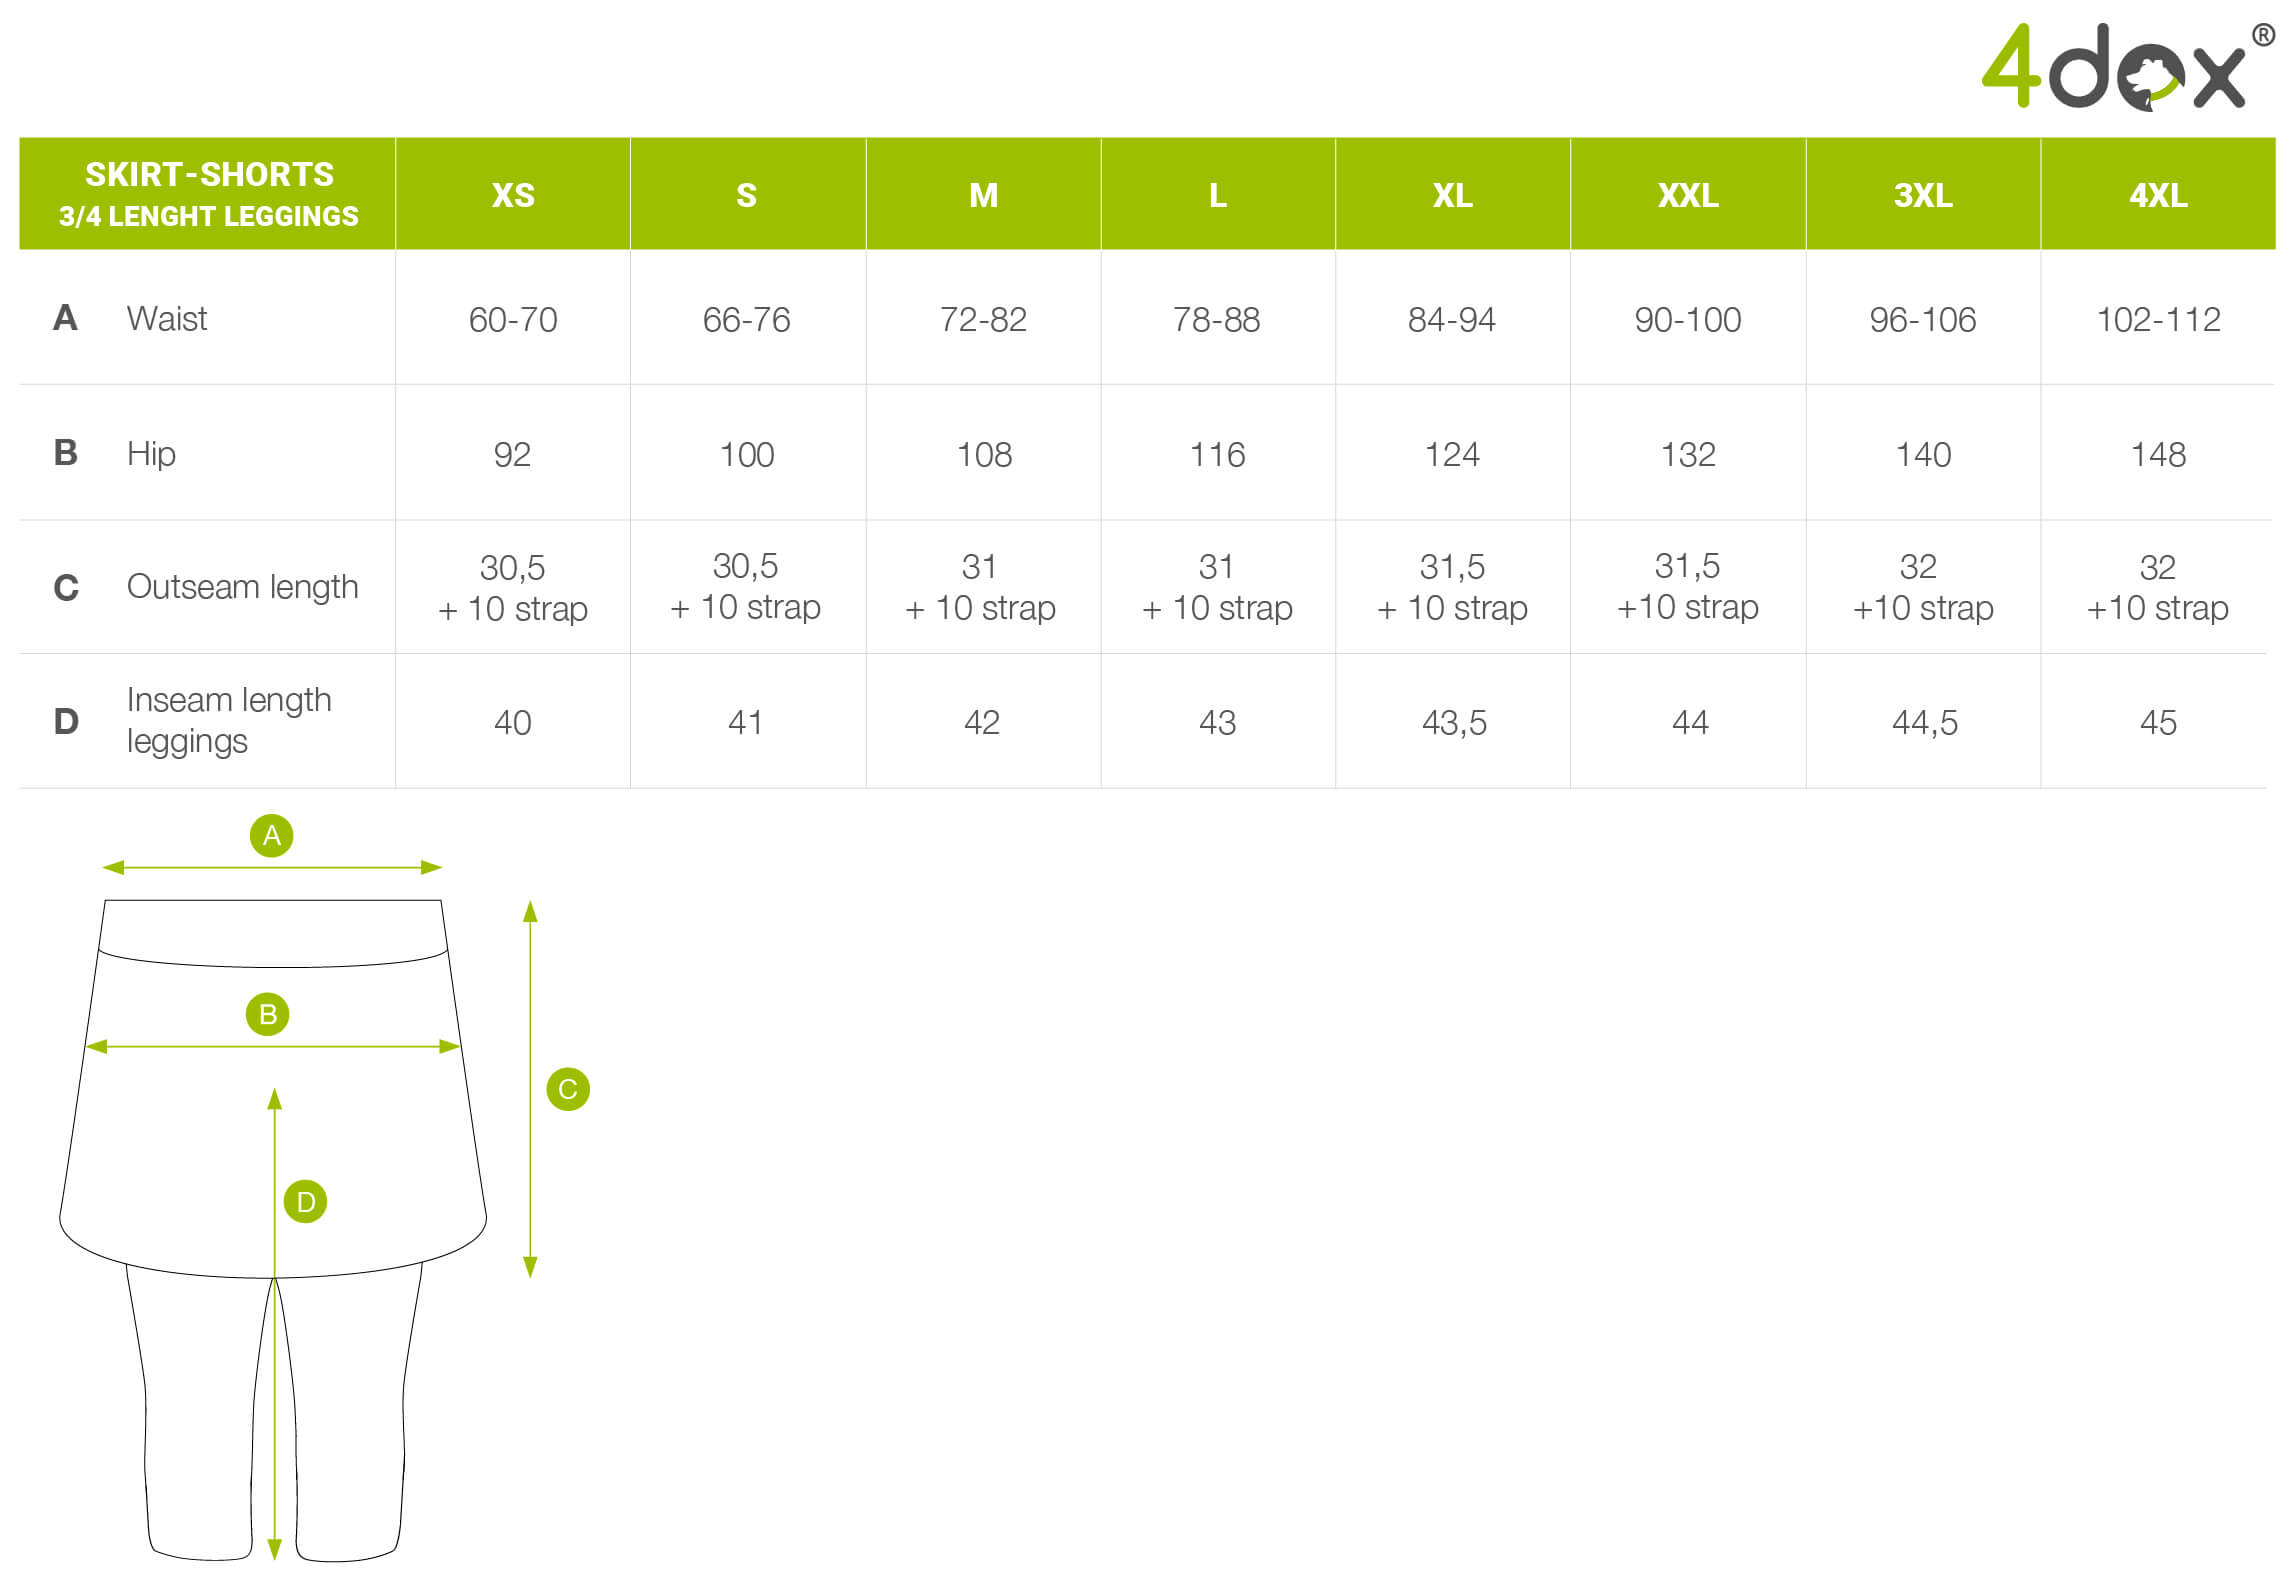Click the registered trademark symbol
Screen dimensions: 2292x1585
2262,36
